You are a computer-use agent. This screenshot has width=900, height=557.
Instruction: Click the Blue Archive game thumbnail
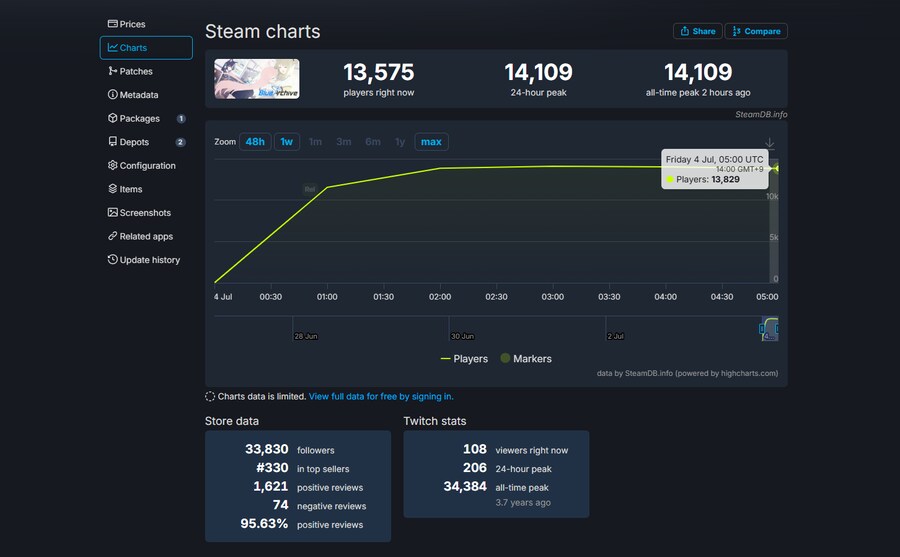(257, 79)
